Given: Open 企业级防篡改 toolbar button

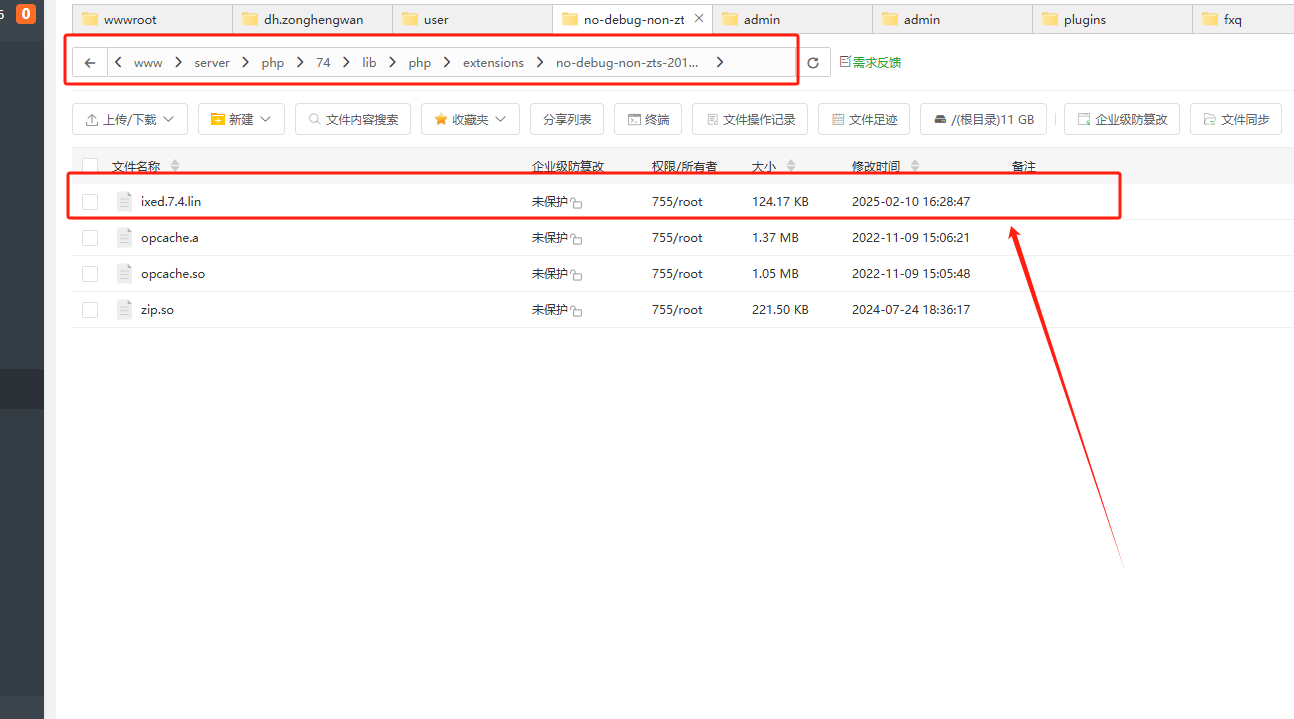Looking at the screenshot, I should [1122, 119].
